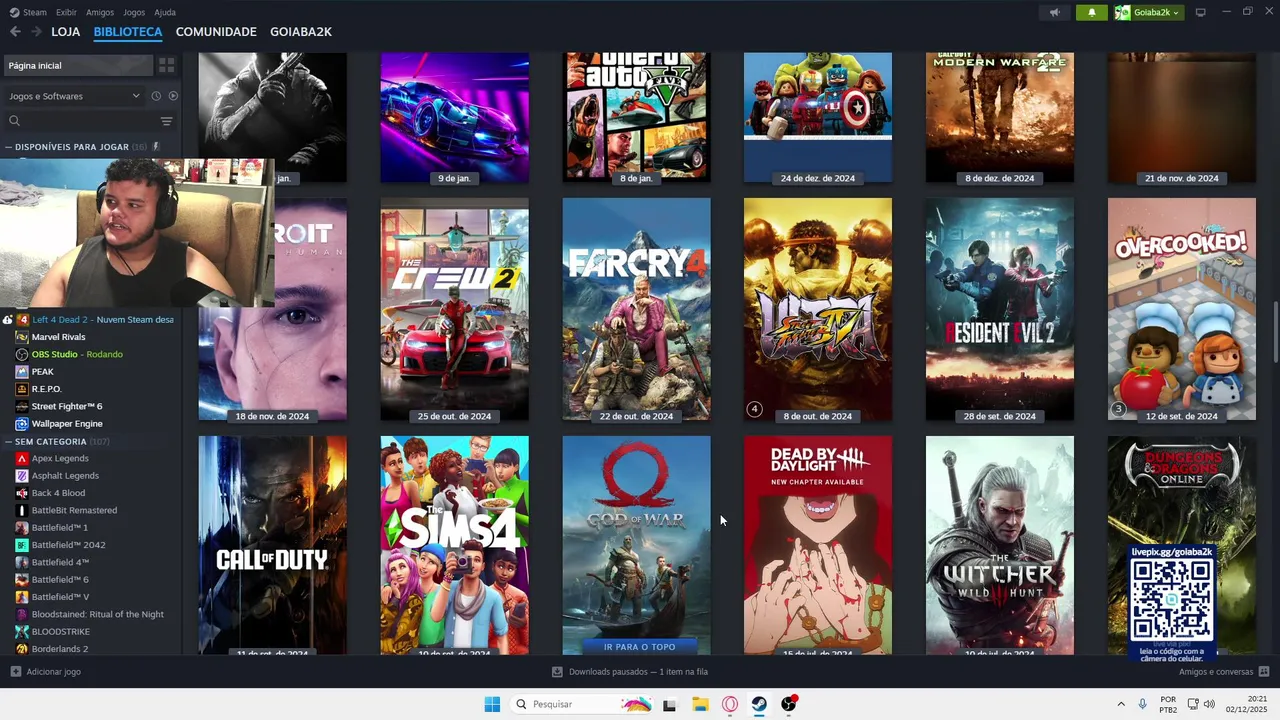Select Left 4 Dead 2 in sidebar
This screenshot has width=1280, height=720.
pyautogui.click(x=95, y=320)
